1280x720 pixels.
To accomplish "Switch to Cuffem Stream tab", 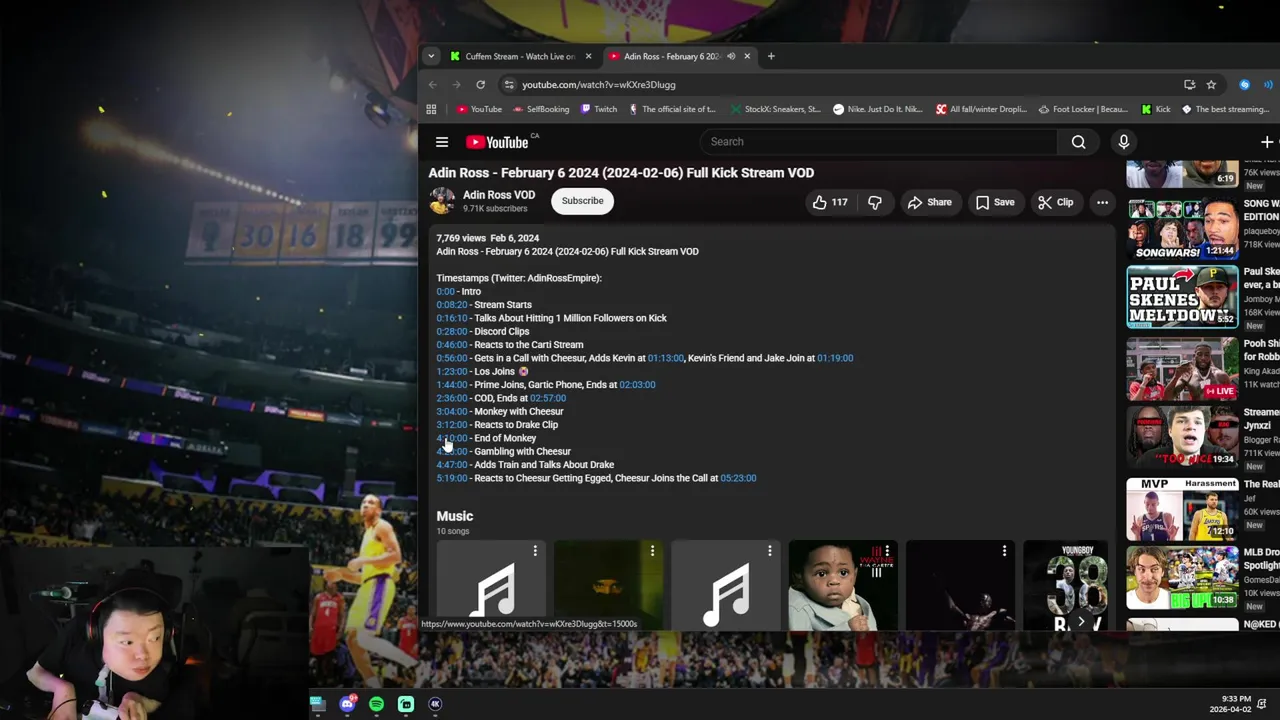I will 520,56.
